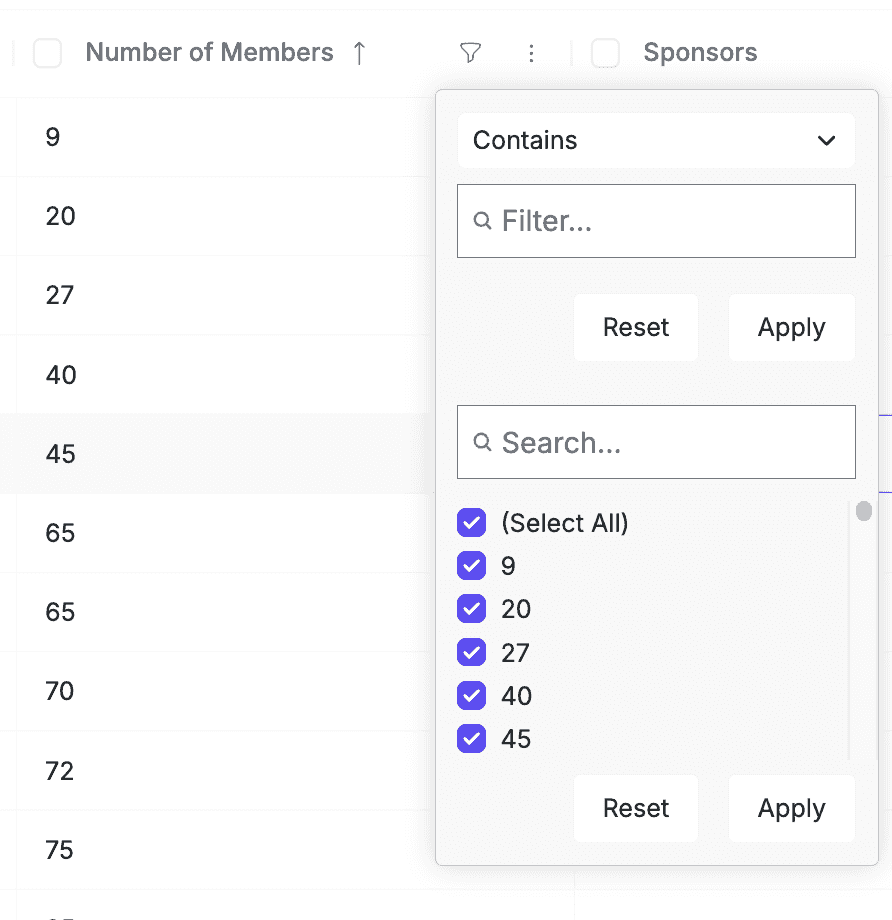Open the three-dot column menu icon
This screenshot has width=892, height=920.
tap(531, 53)
